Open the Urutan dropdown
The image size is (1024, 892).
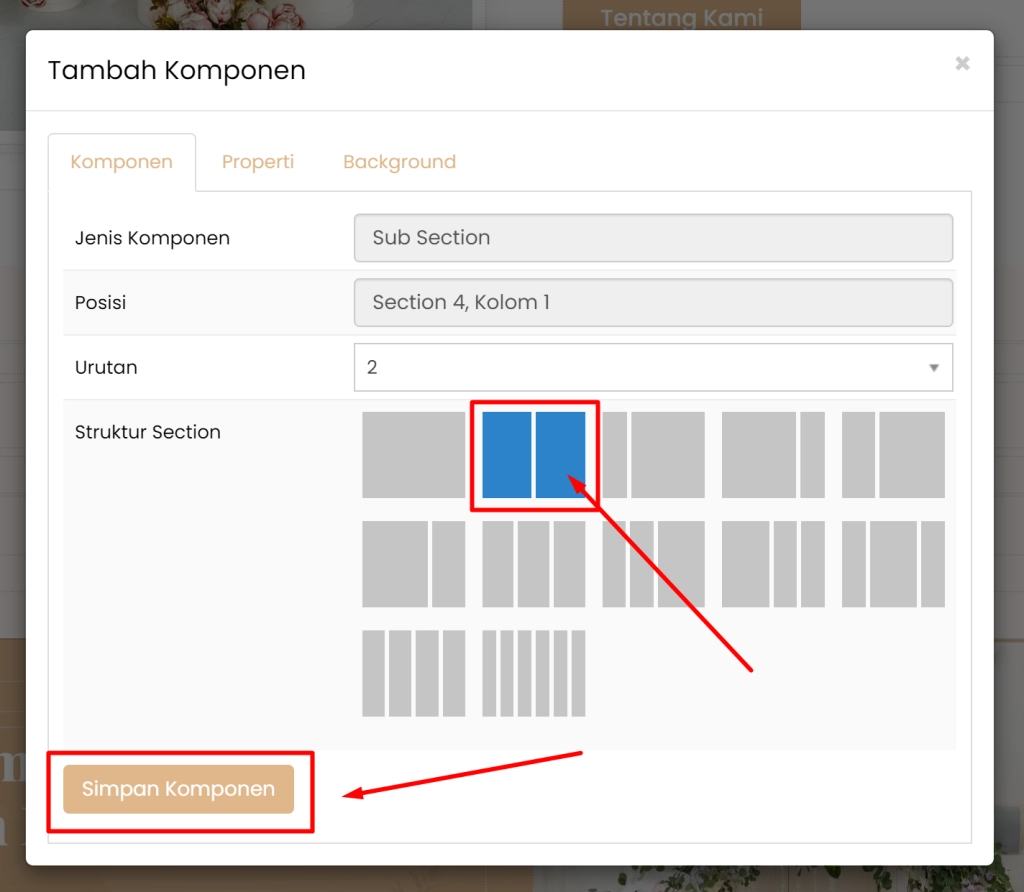[x=653, y=367]
